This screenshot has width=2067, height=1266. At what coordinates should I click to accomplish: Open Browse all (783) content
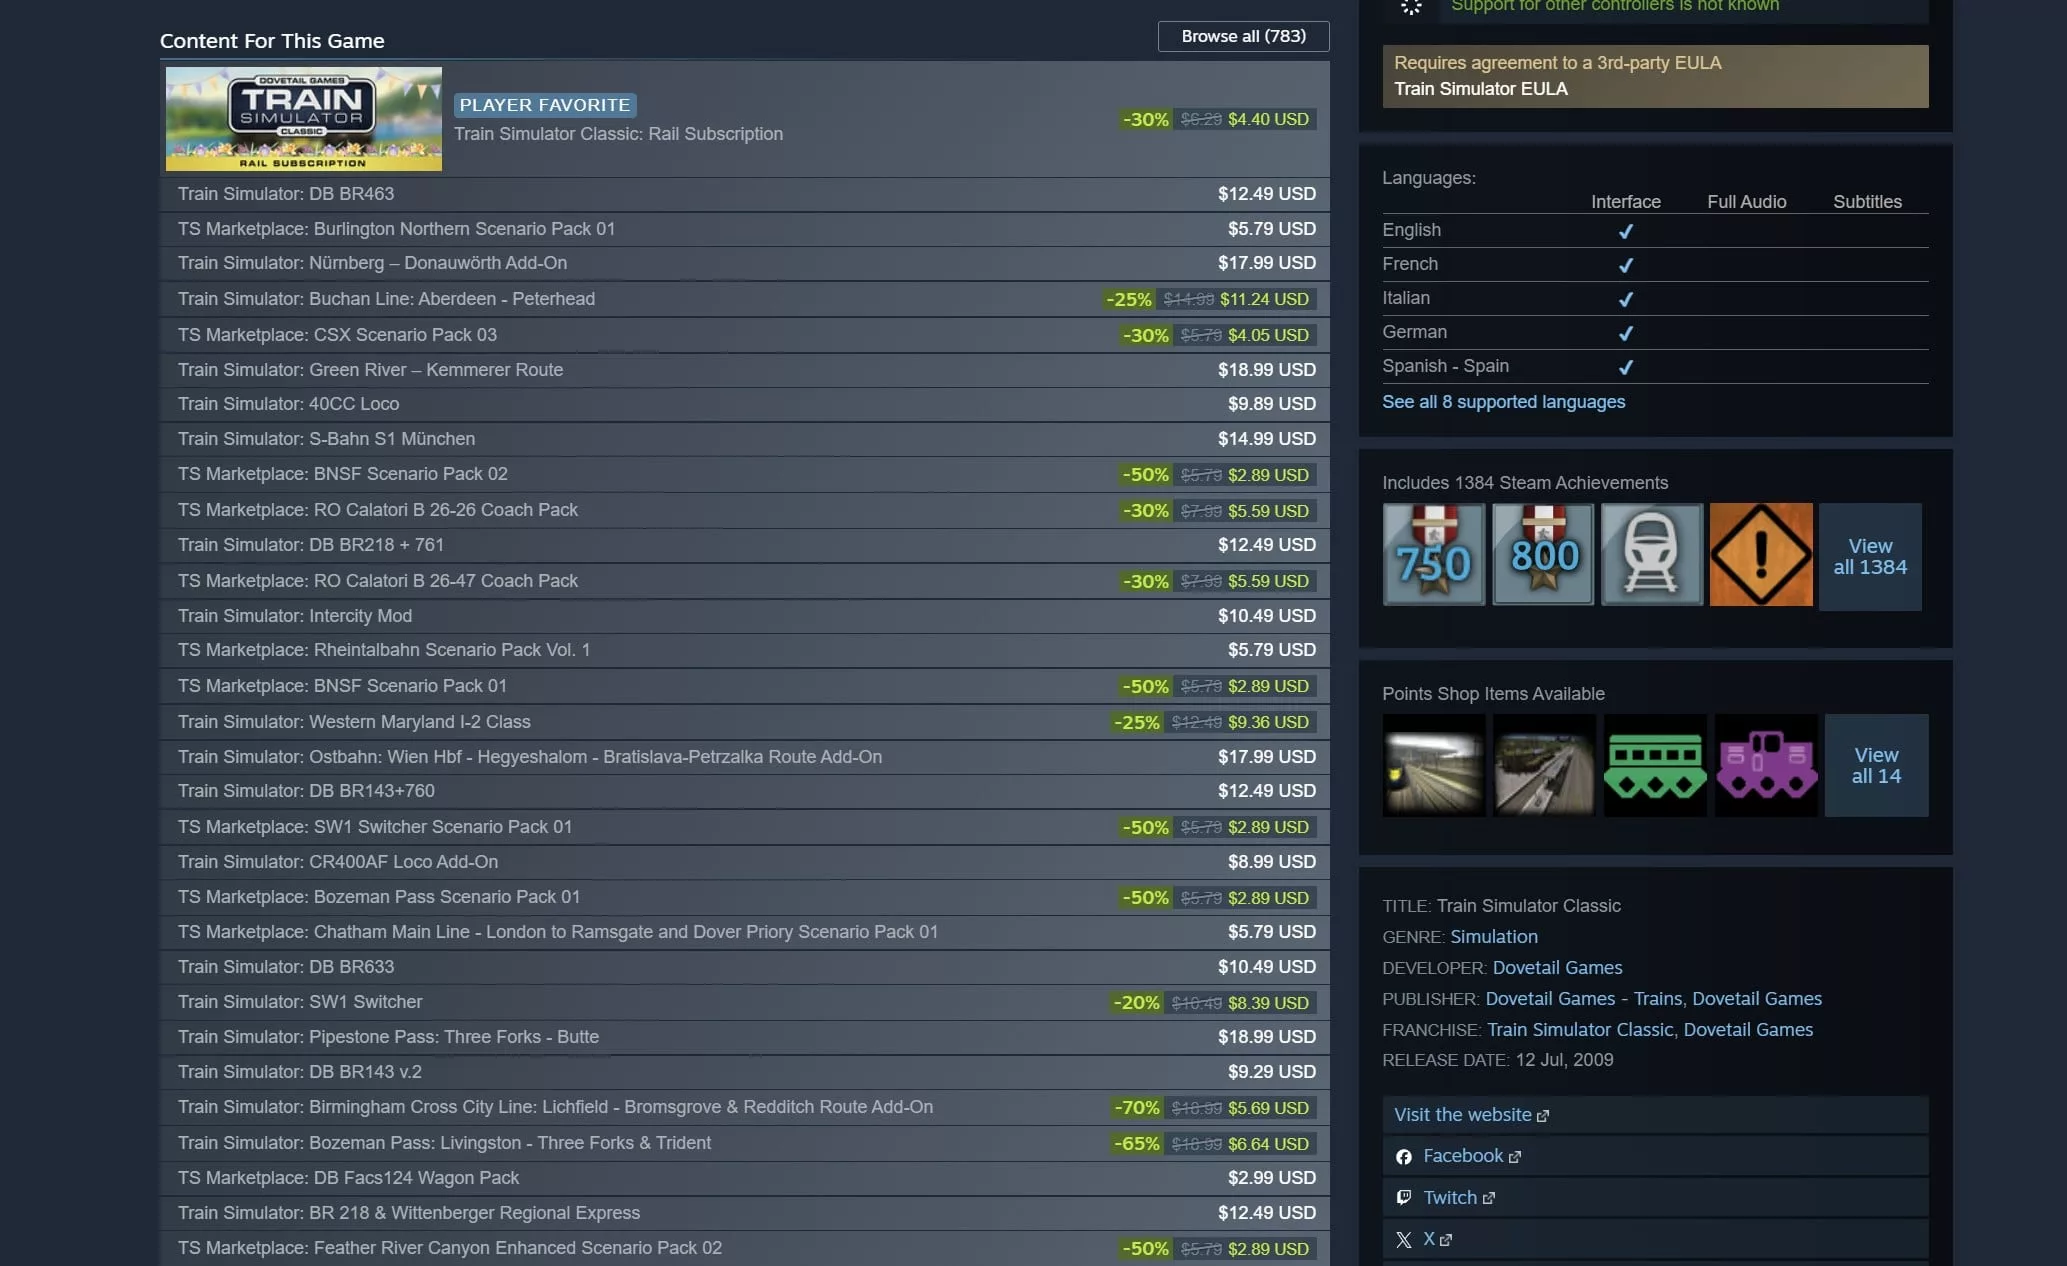1242,36
